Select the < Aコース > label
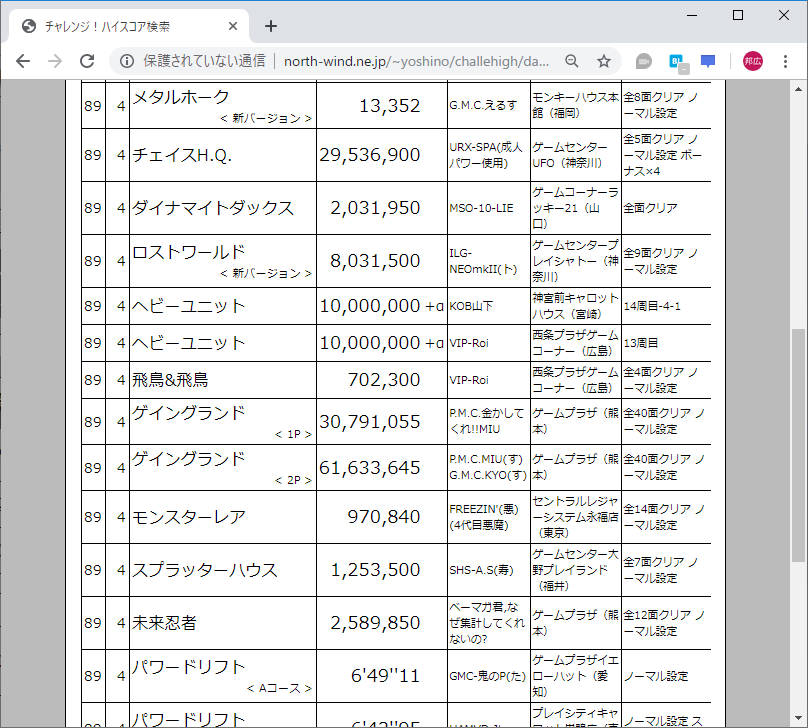808x728 pixels. coord(279,688)
